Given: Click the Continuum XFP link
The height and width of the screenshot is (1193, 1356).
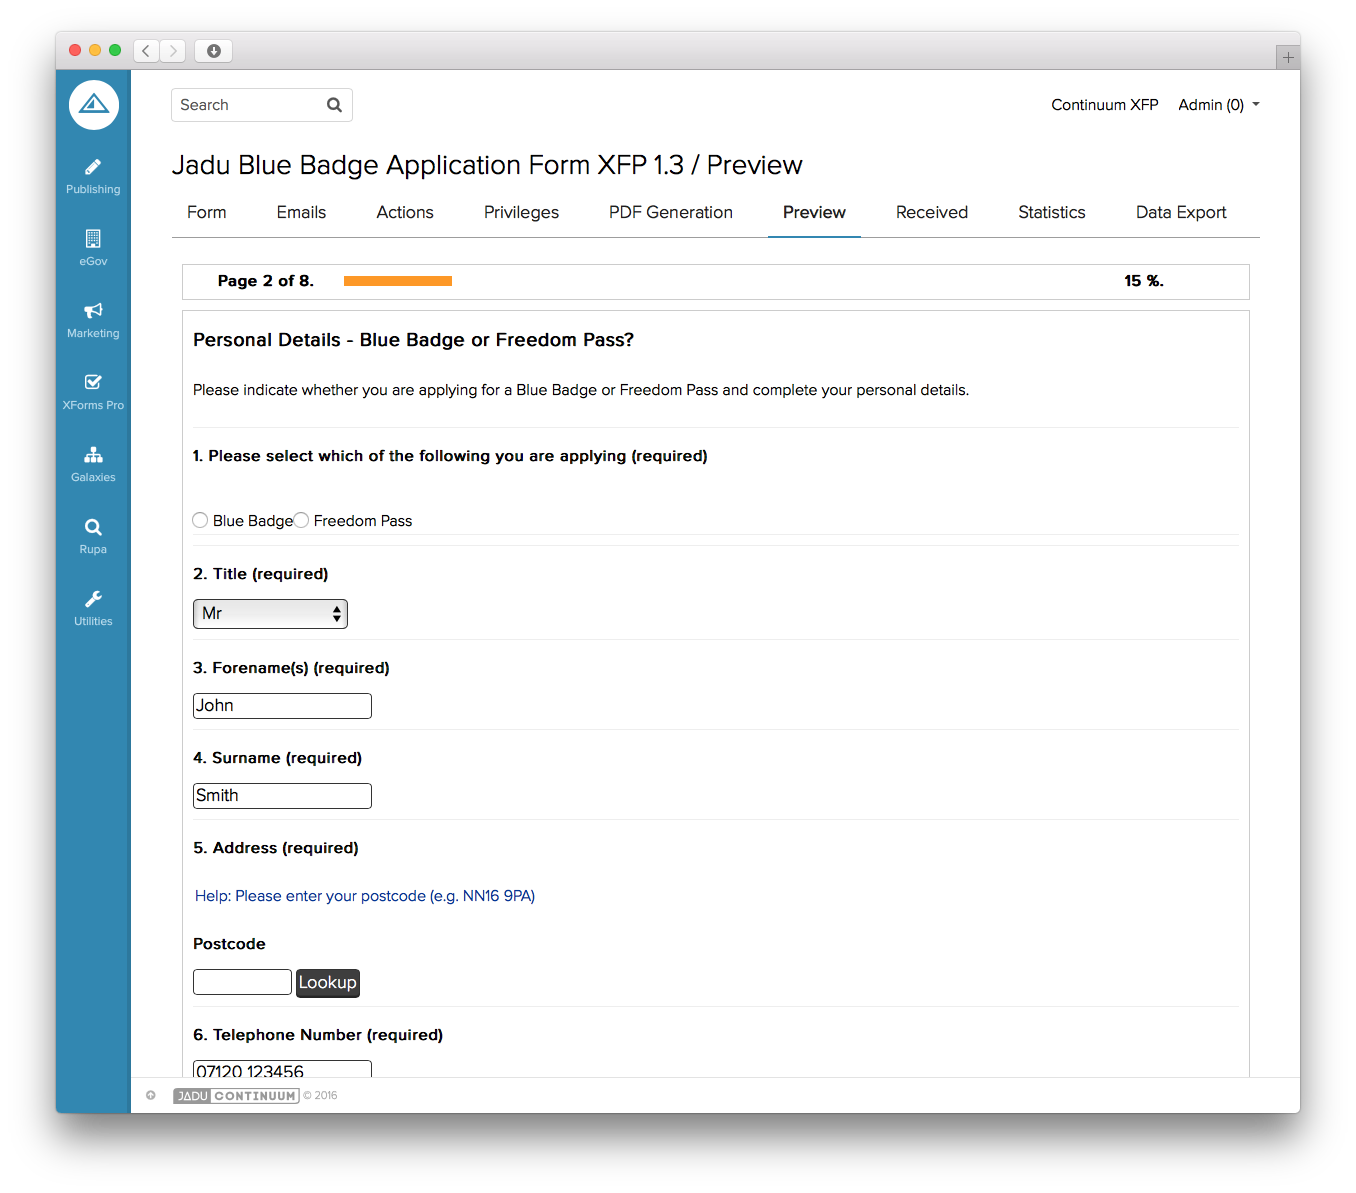Looking at the screenshot, I should click(x=1105, y=105).
